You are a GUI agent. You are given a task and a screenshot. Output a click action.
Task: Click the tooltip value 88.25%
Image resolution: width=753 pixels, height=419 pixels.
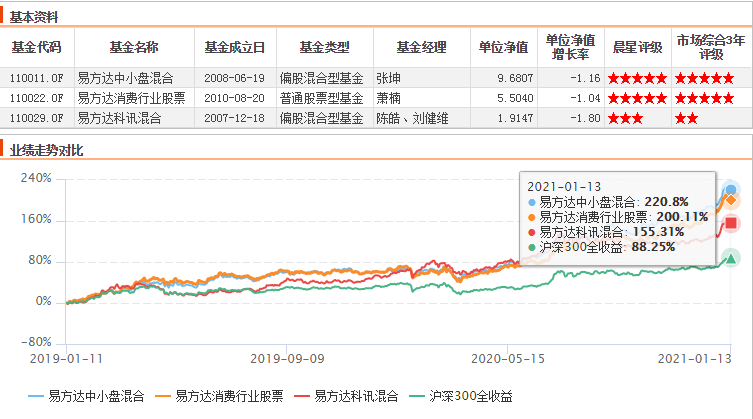[x=654, y=247]
